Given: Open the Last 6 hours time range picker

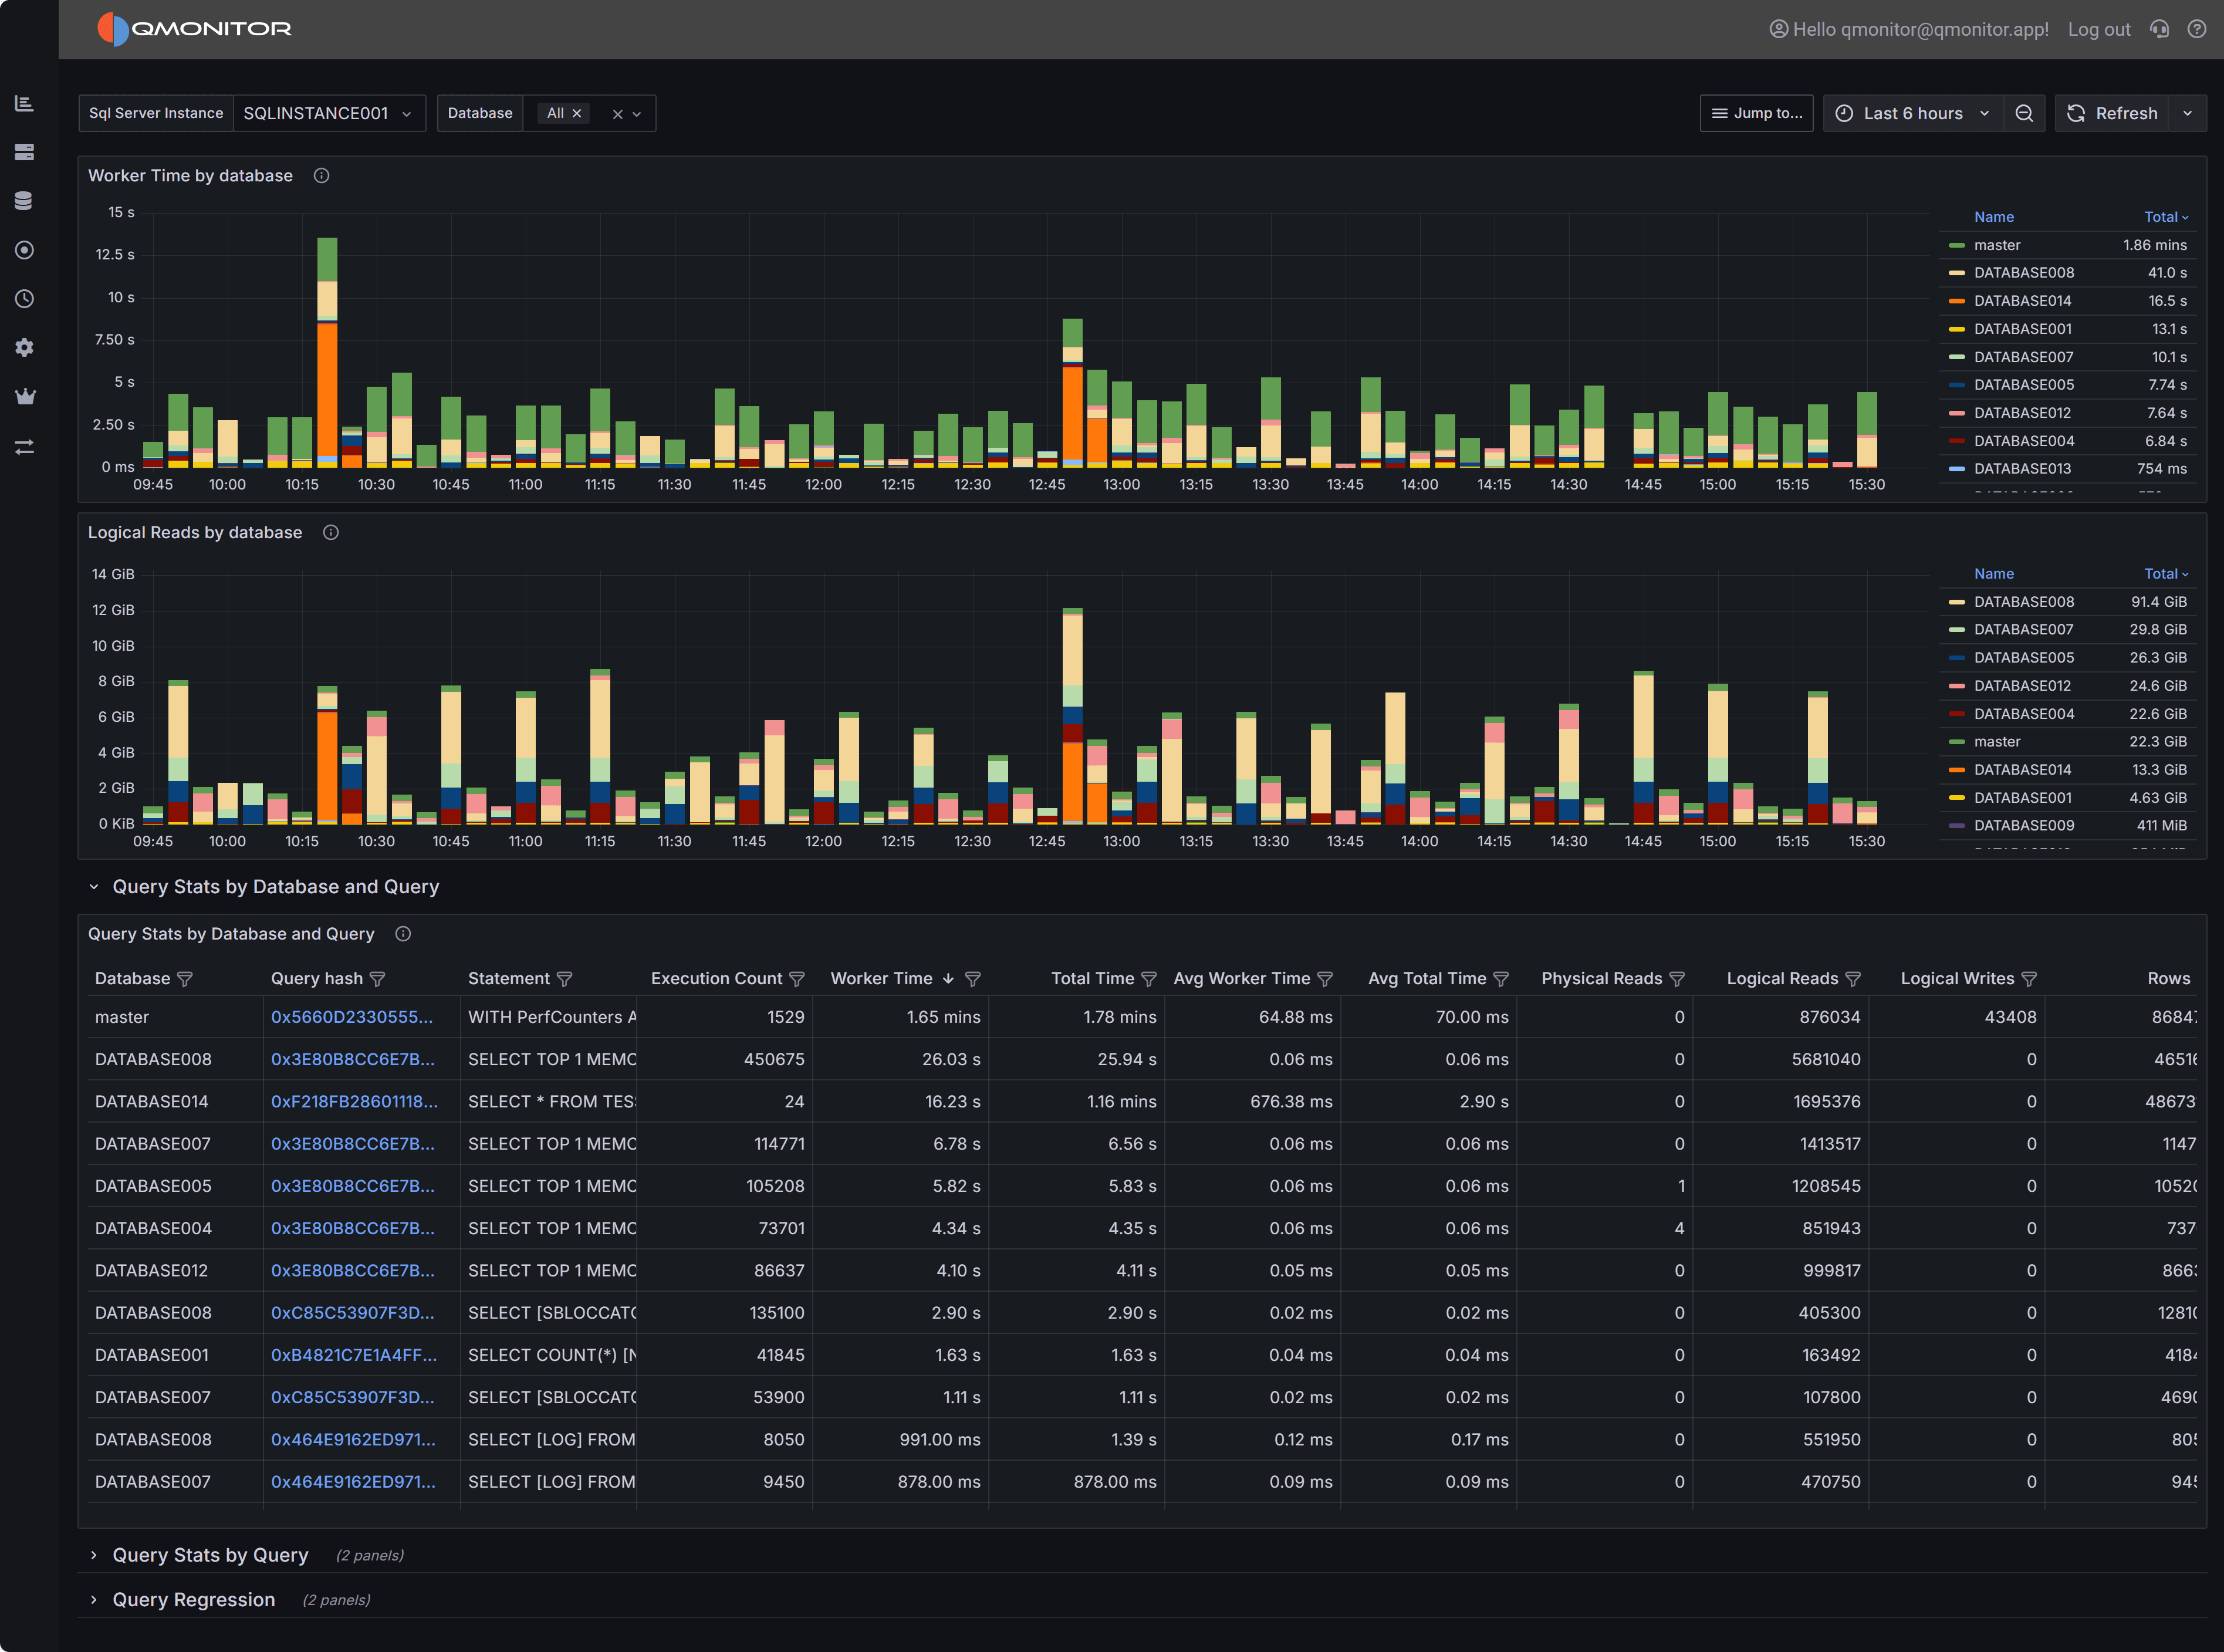Looking at the screenshot, I should (x=1913, y=113).
